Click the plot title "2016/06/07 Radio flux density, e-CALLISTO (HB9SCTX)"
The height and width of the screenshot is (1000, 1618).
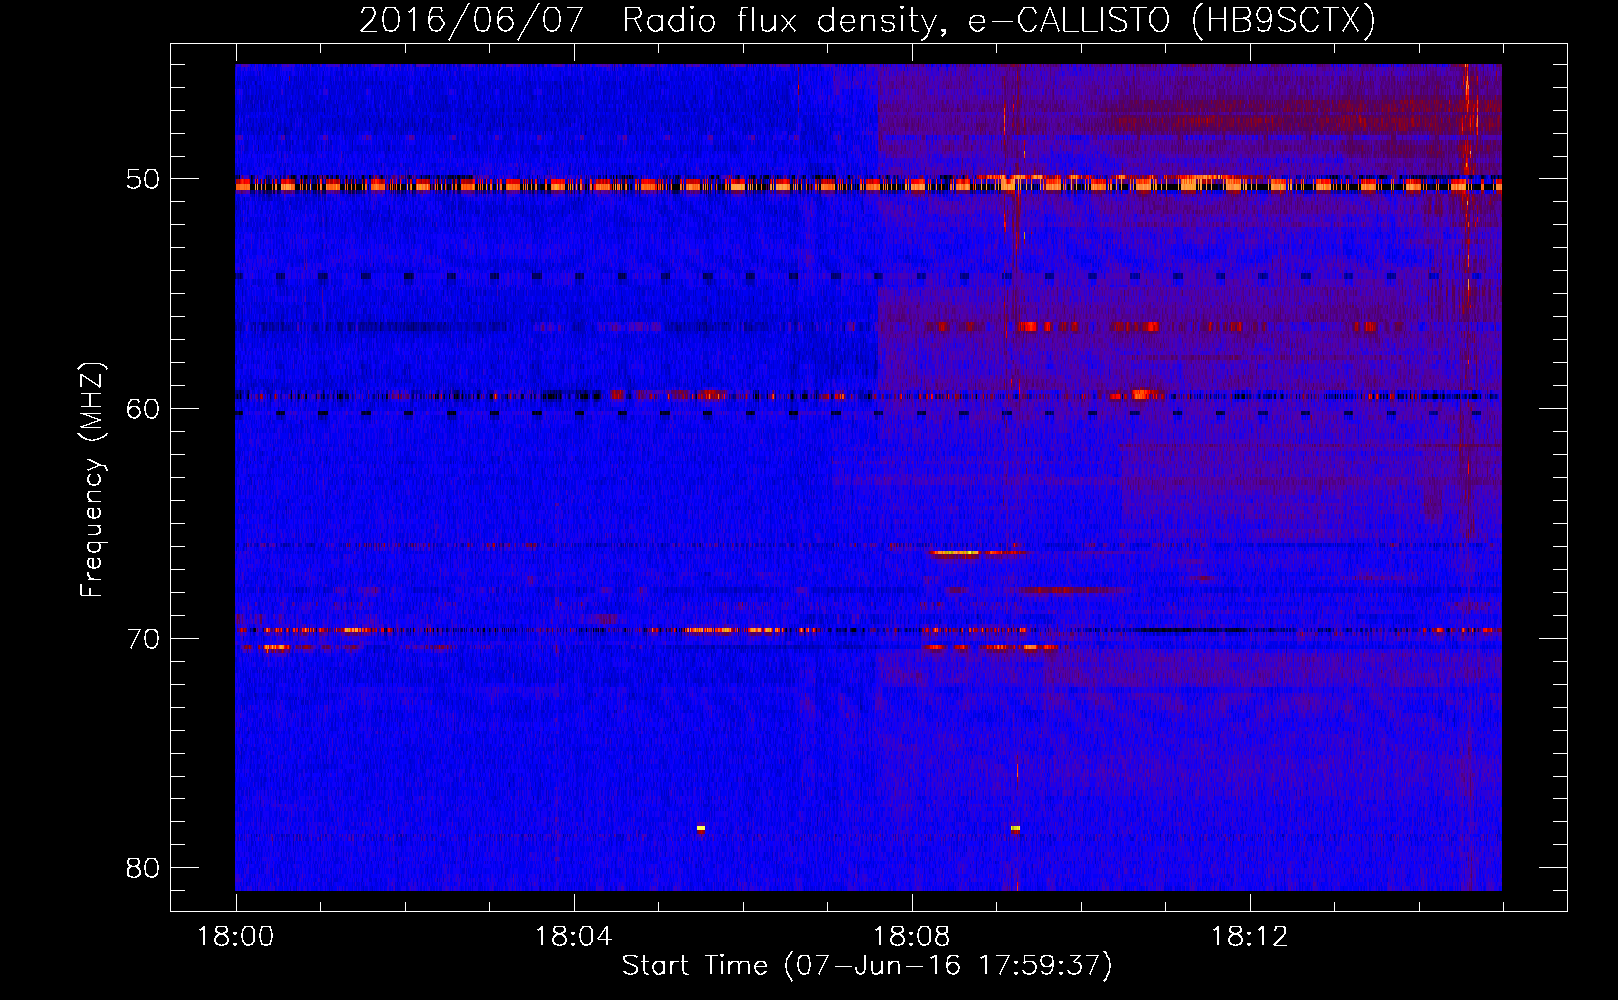[x=867, y=20]
